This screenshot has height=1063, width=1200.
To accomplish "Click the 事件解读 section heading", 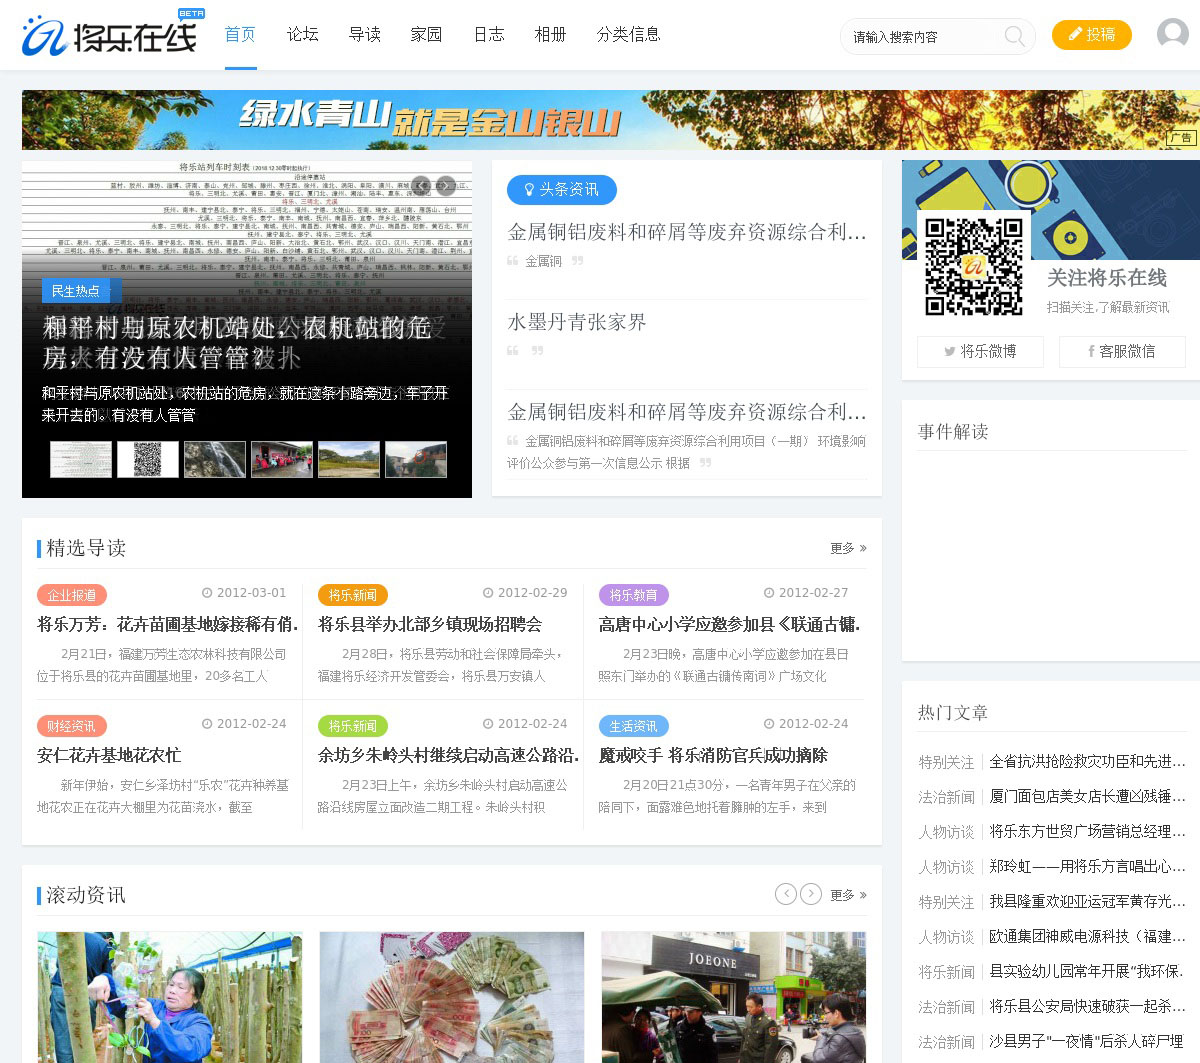I will point(953,431).
